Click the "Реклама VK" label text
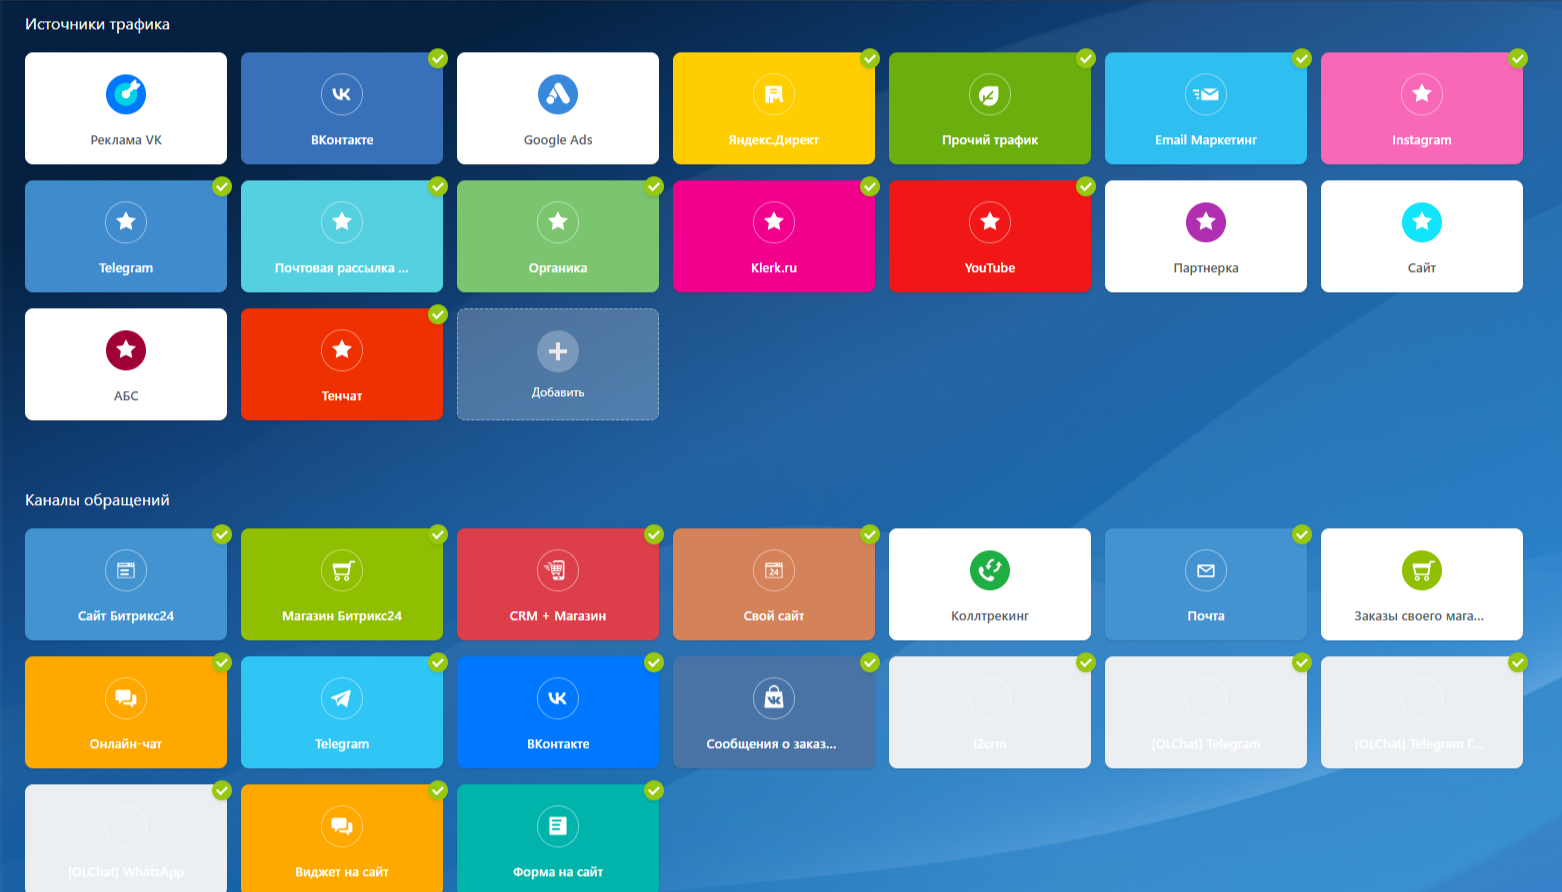 click(x=126, y=140)
